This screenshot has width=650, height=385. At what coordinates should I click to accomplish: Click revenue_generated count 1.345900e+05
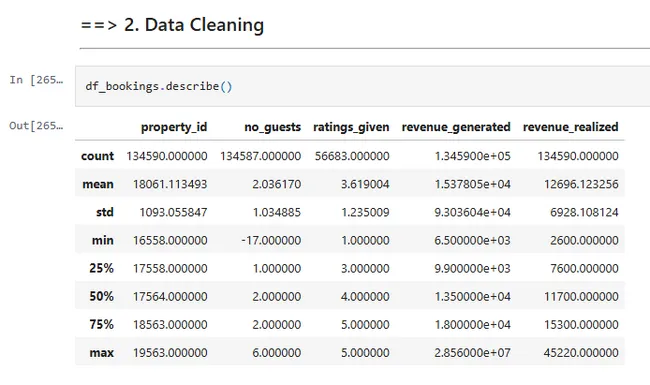[473, 156]
